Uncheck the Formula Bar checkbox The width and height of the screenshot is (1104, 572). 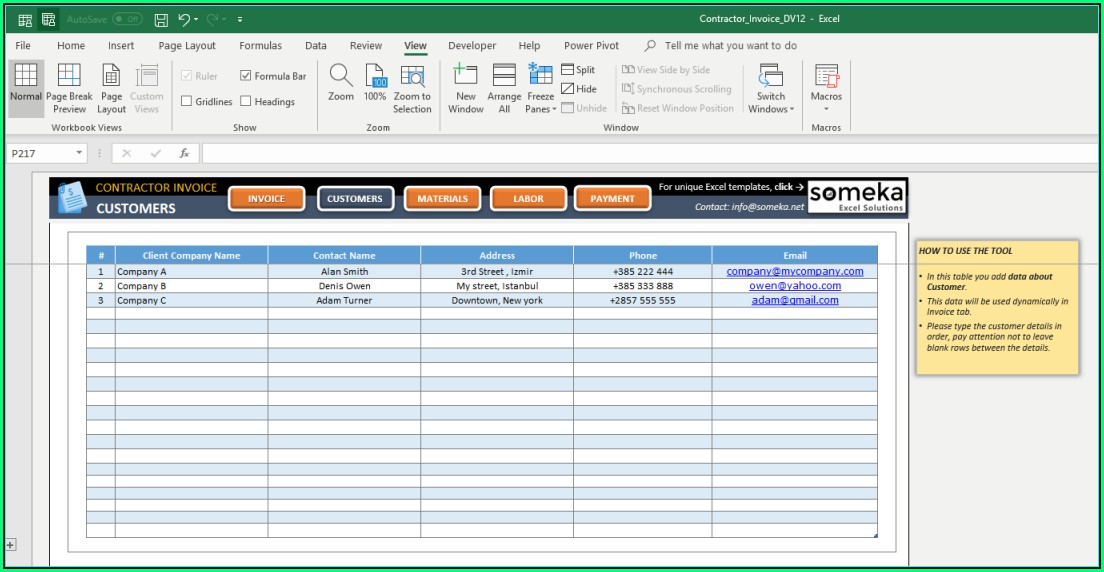click(246, 76)
